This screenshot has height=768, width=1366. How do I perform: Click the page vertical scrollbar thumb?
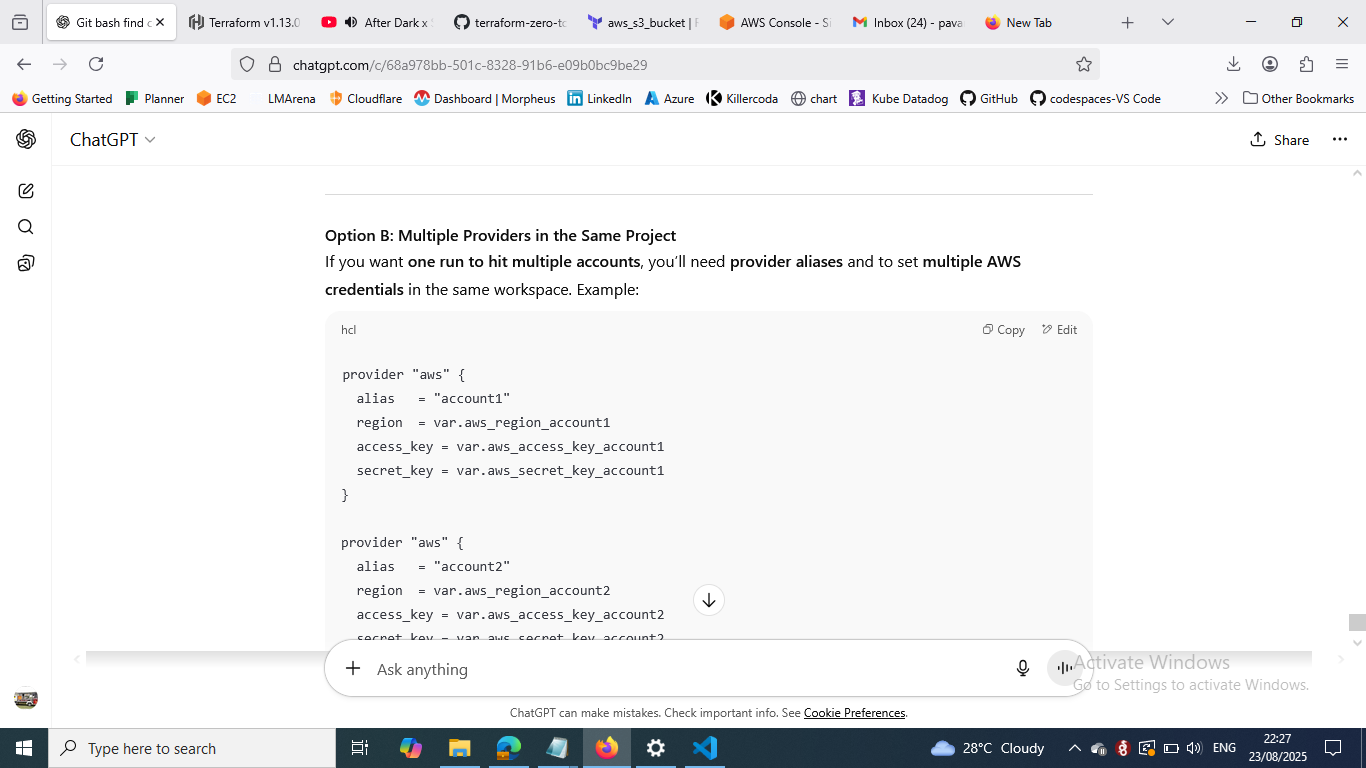click(1356, 621)
